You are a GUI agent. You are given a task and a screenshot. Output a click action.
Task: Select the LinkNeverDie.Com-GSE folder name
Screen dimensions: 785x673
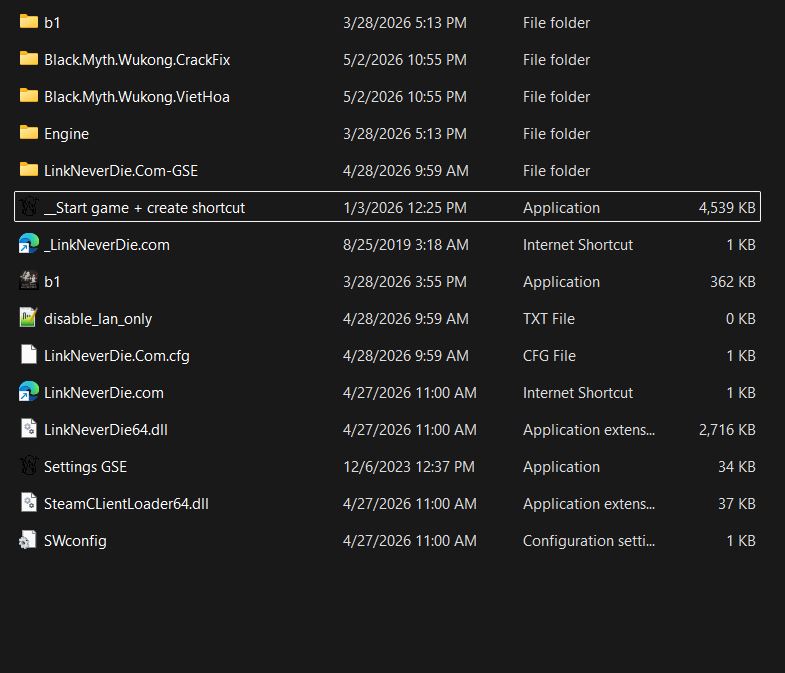point(121,171)
